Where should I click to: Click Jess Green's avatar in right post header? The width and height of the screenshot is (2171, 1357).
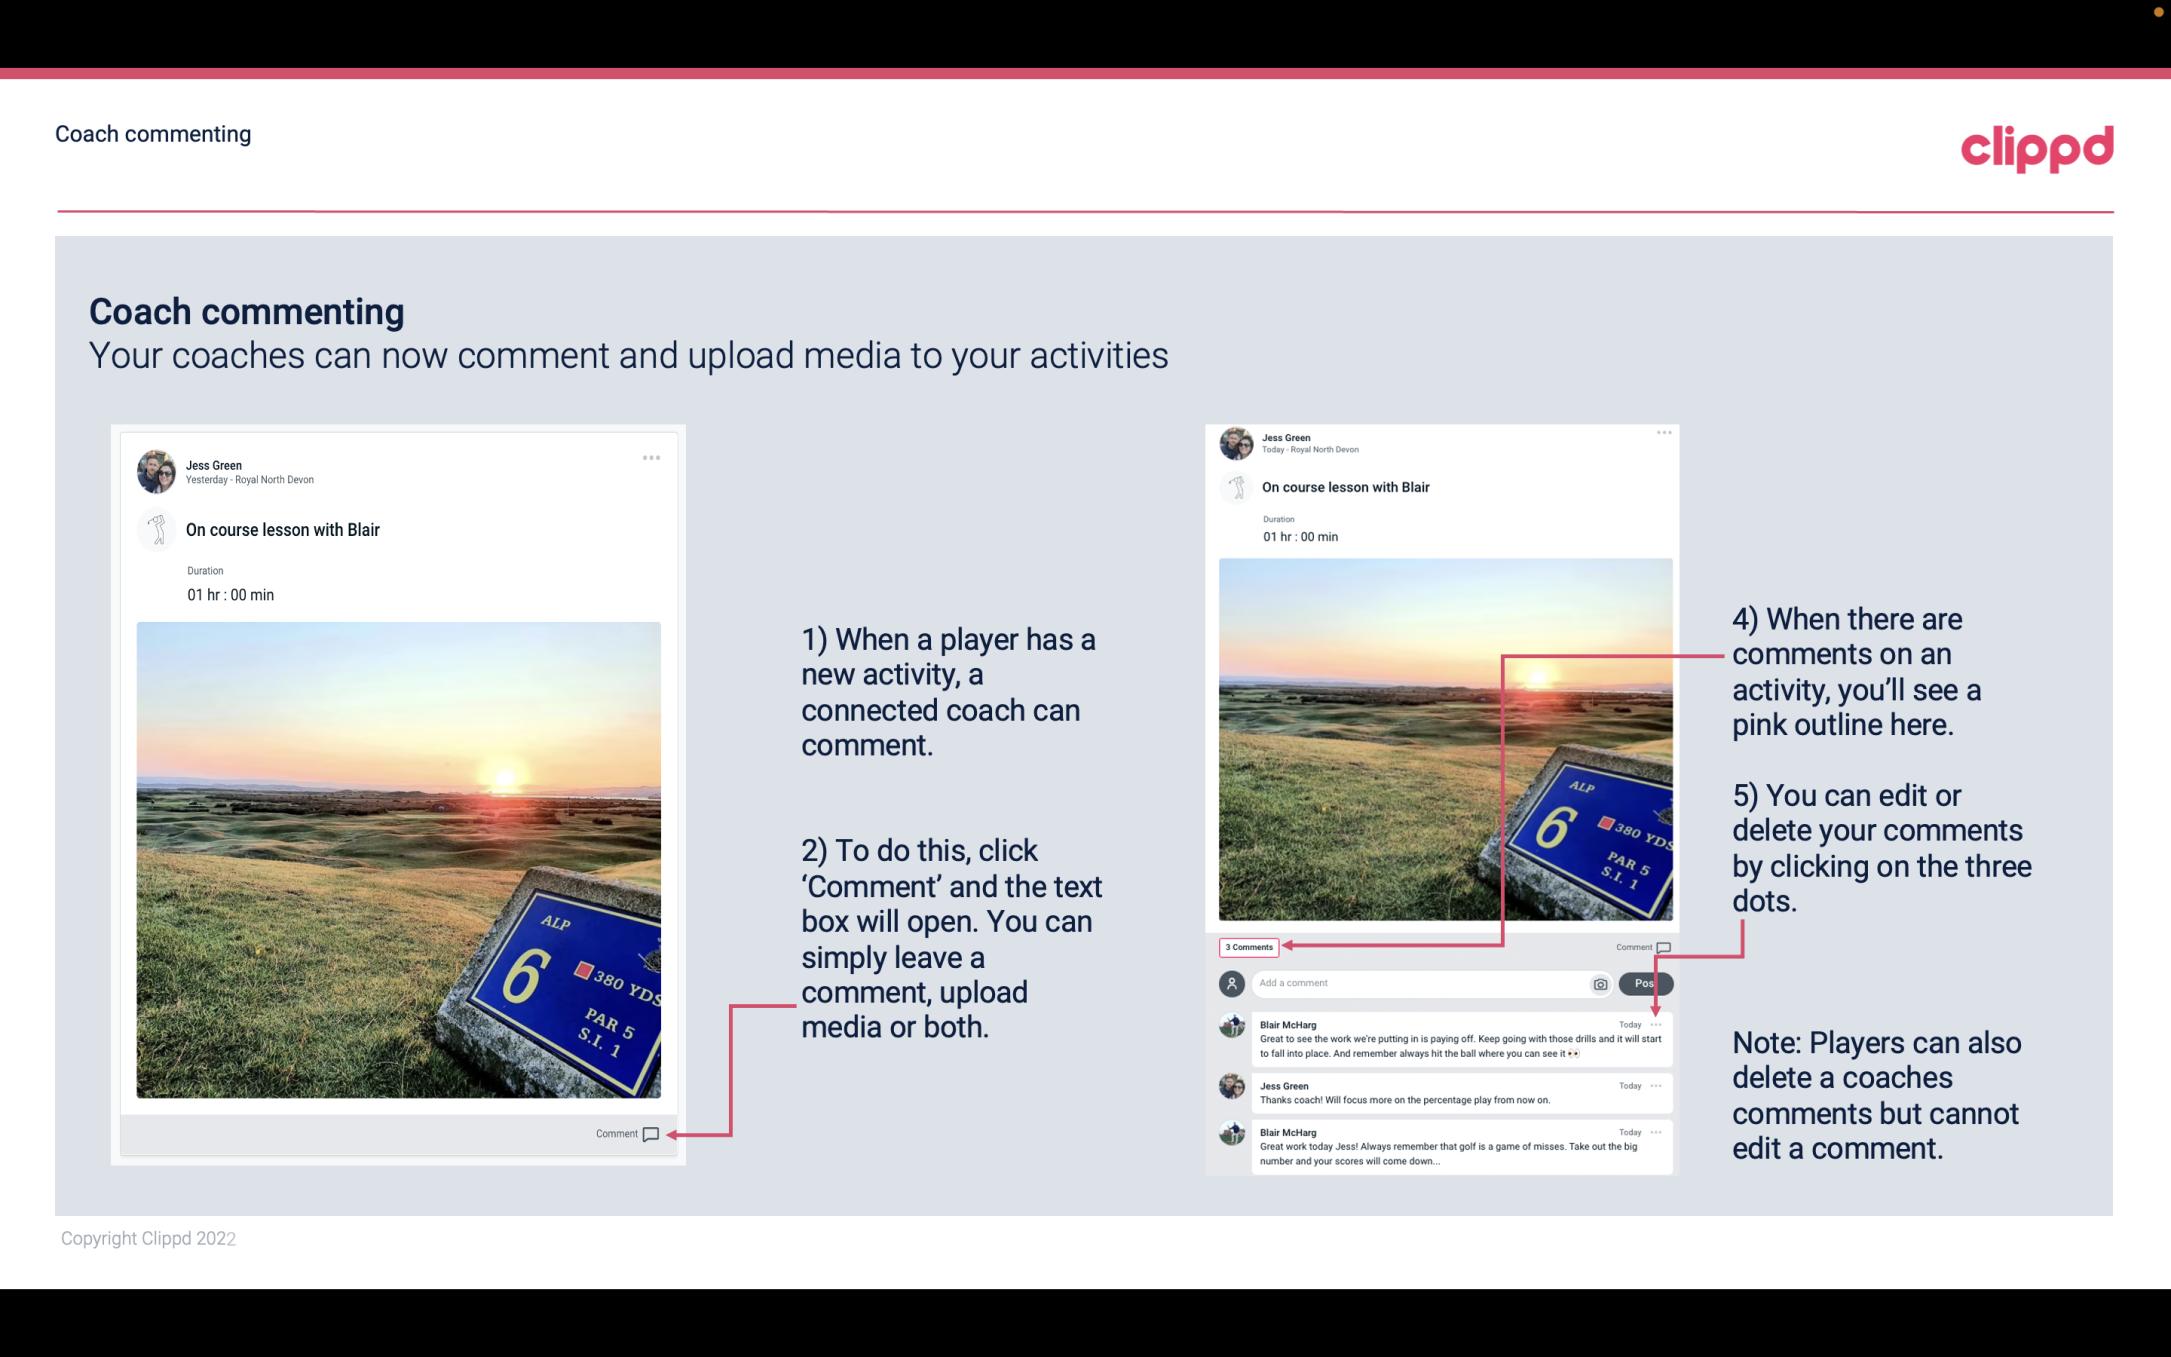click(x=1236, y=443)
